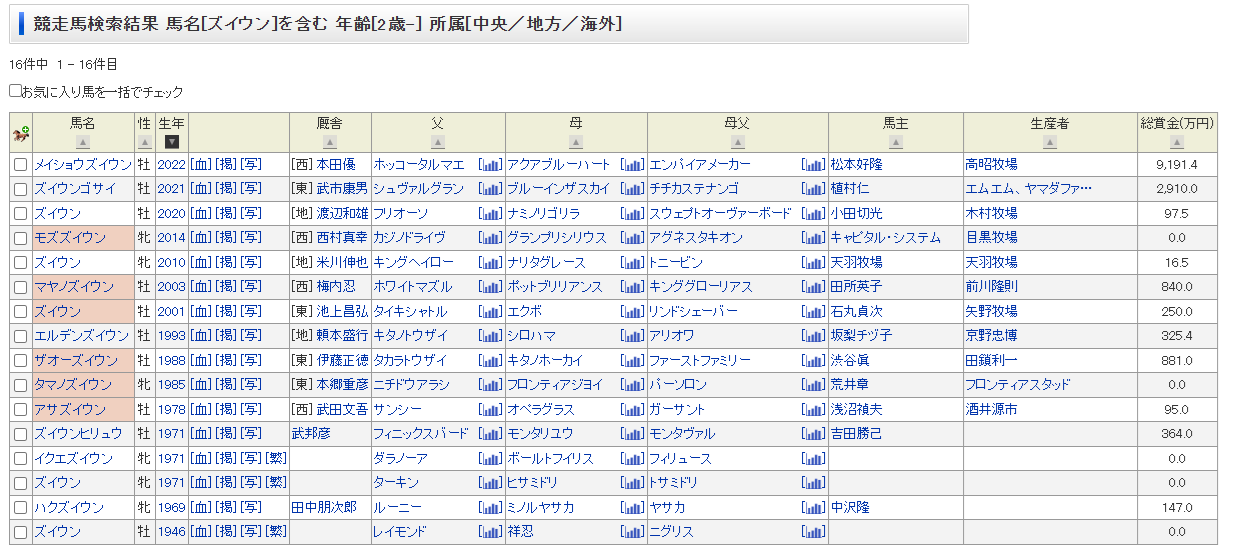Viewport: 1233px width, 553px height.
Task: Select the checkbox for モズズイウン
Action: coord(20,238)
